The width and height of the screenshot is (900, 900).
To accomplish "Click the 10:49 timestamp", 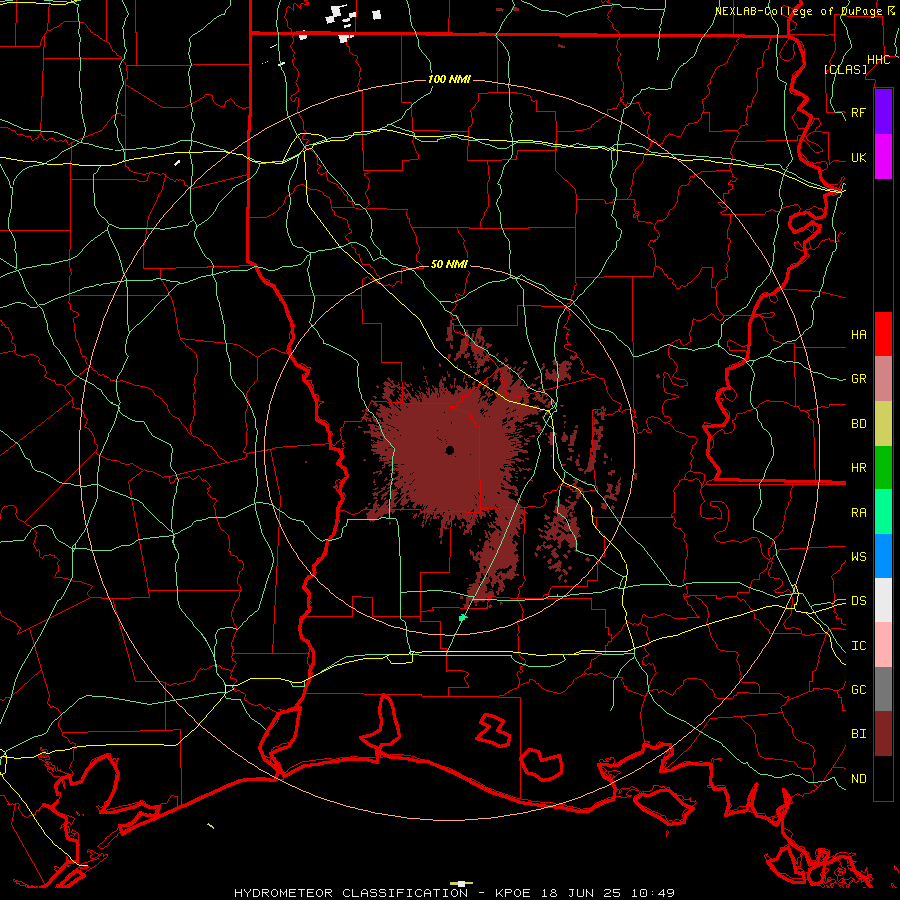I will pyautogui.click(x=653, y=893).
